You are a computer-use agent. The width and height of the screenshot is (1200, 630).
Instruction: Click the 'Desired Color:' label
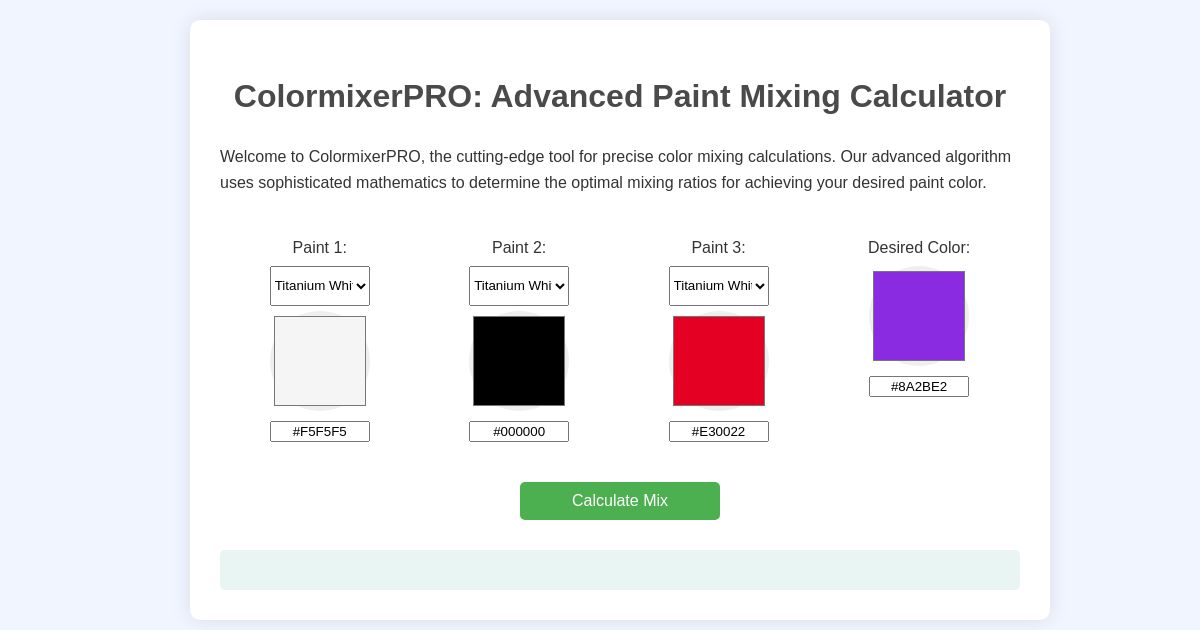pyautogui.click(x=918, y=248)
